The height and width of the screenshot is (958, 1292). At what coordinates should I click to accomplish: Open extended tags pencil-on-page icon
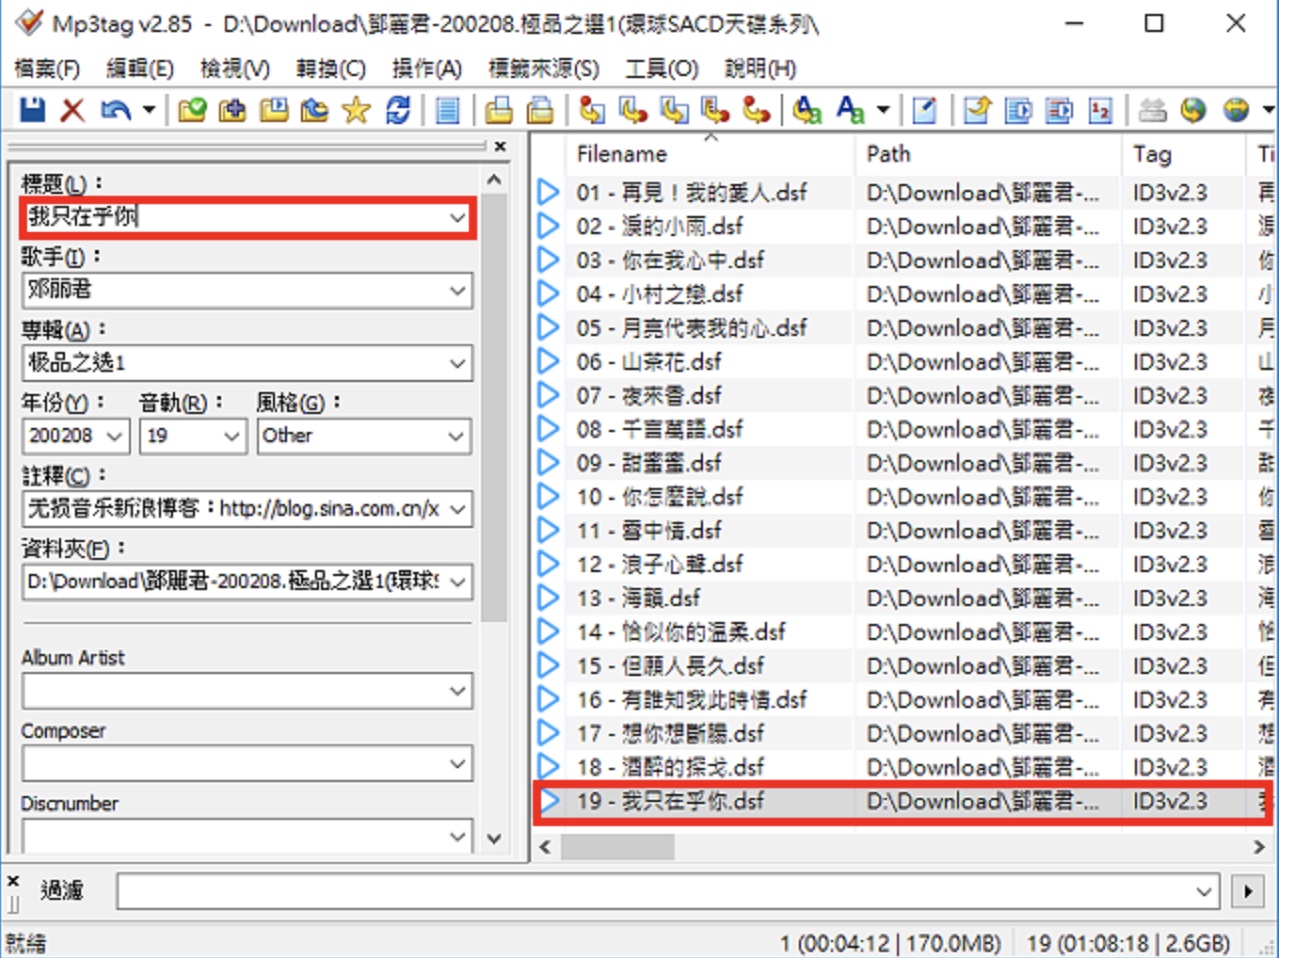point(924,109)
